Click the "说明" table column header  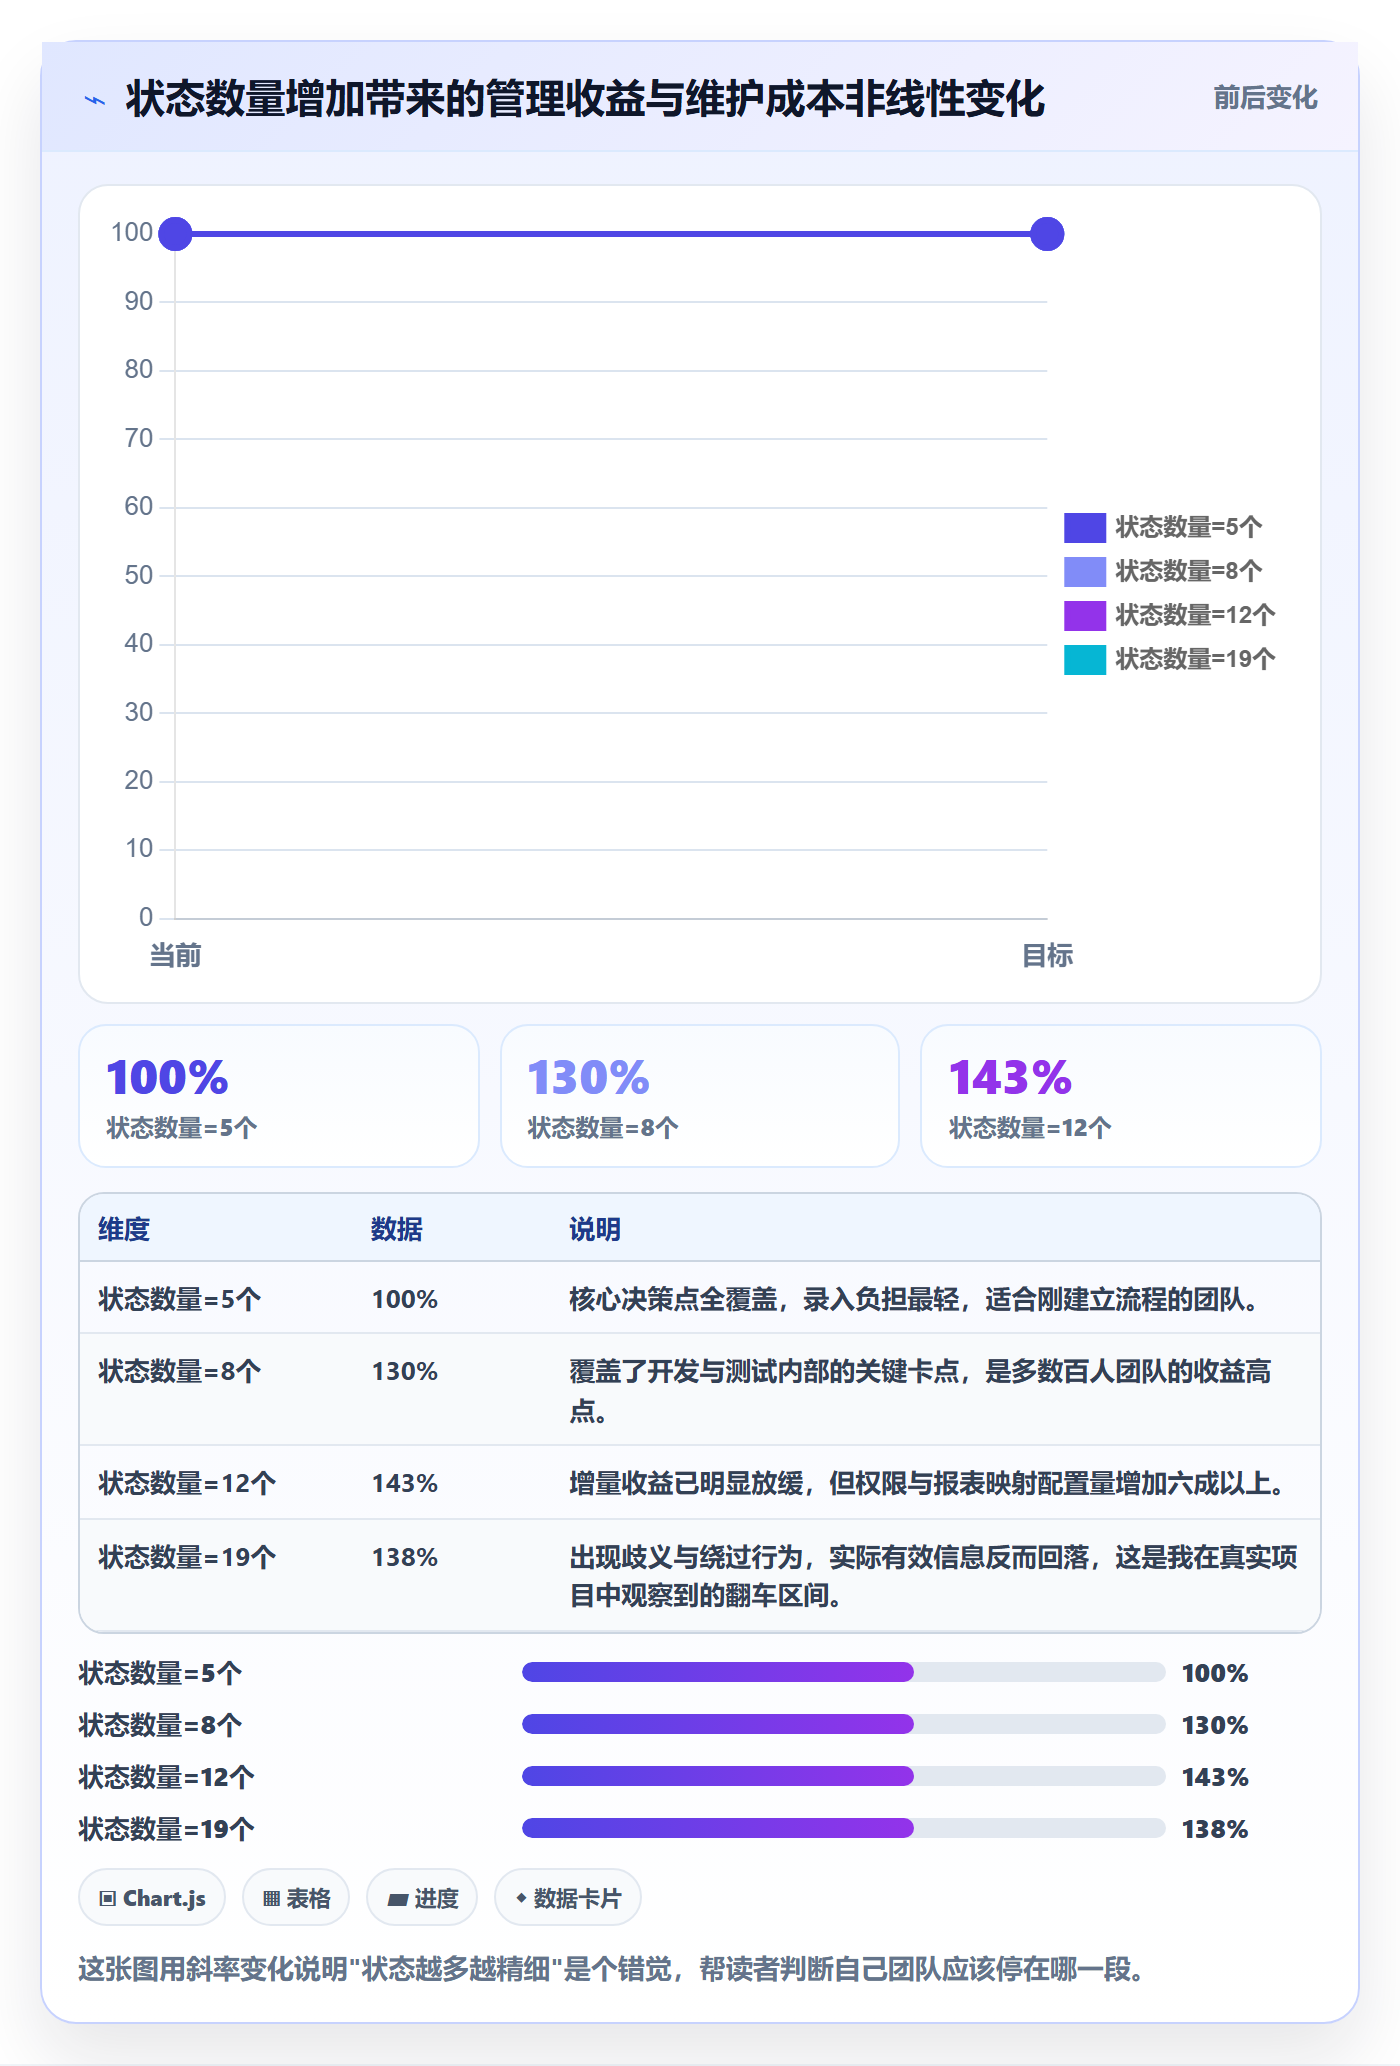click(x=595, y=1229)
